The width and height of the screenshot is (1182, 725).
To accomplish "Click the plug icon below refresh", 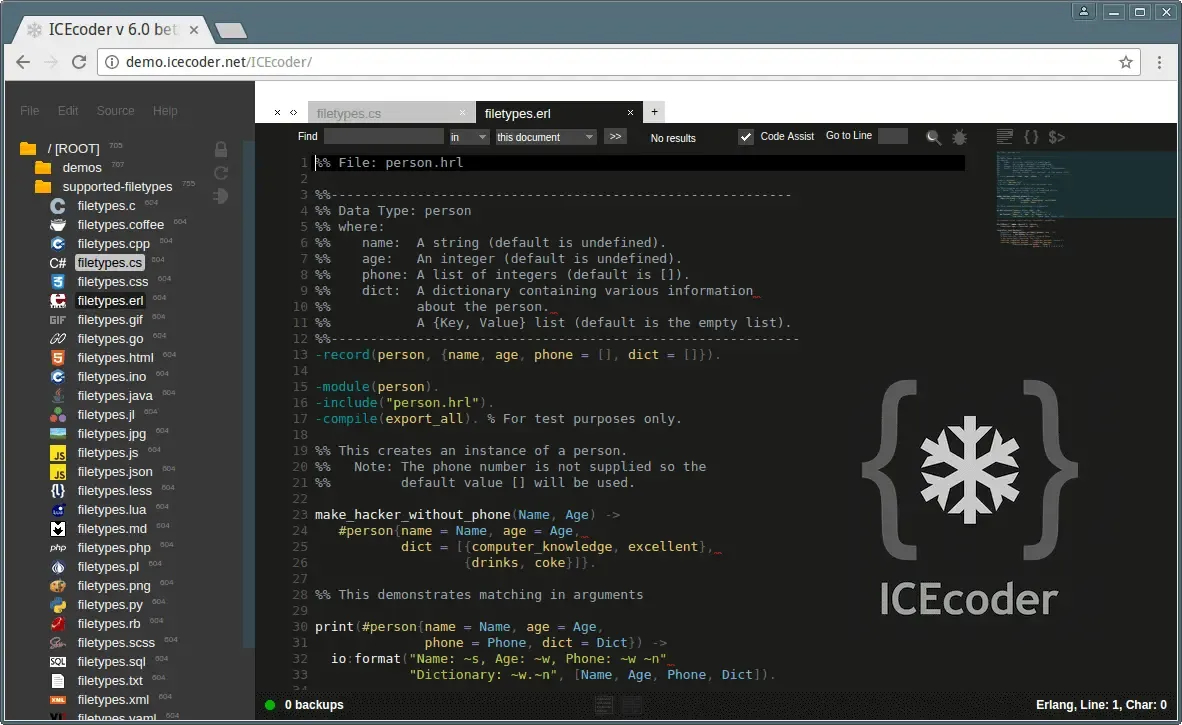I will (x=221, y=196).
